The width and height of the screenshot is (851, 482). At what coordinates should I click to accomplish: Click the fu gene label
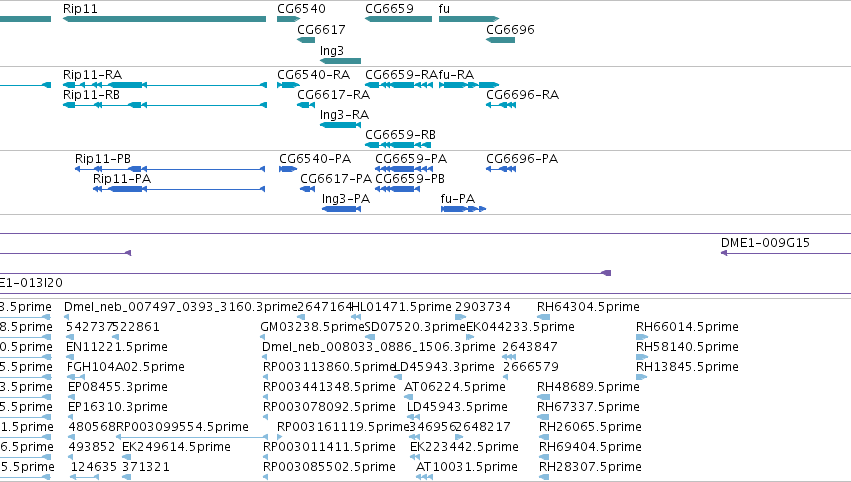click(444, 9)
